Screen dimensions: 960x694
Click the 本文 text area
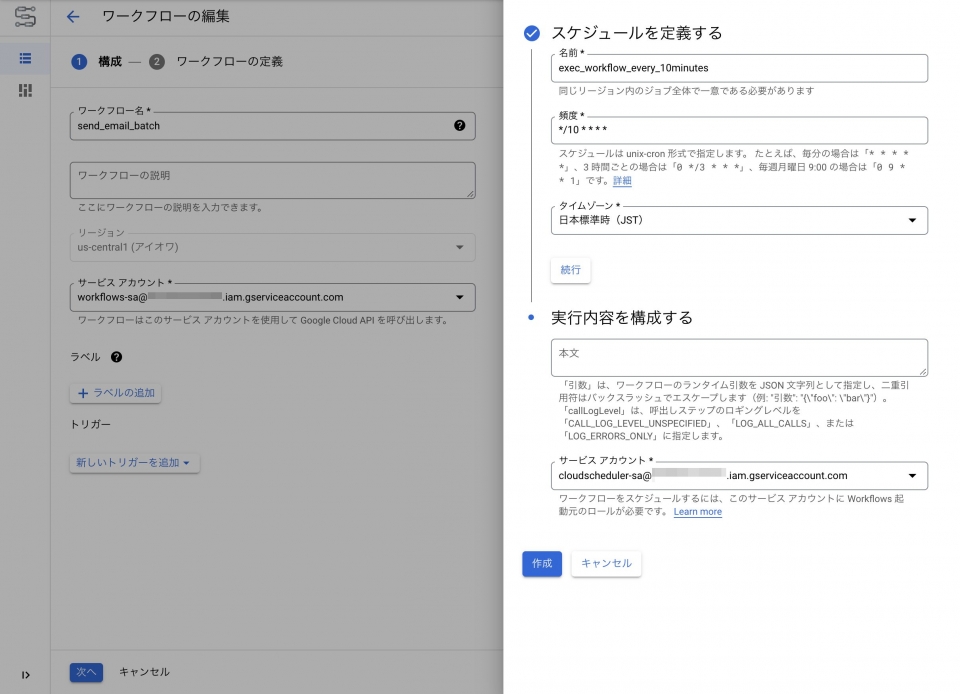click(739, 357)
